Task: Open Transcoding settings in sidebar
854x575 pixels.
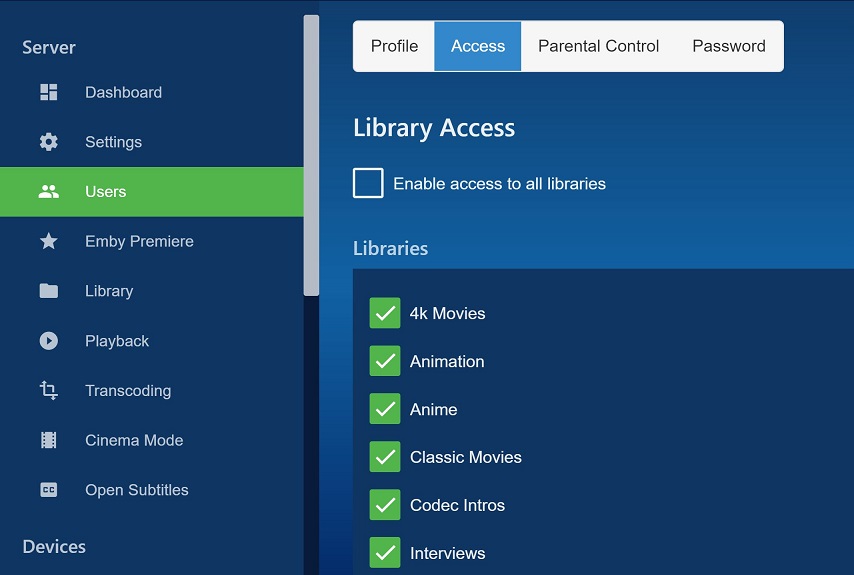Action: pyautogui.click(x=128, y=391)
